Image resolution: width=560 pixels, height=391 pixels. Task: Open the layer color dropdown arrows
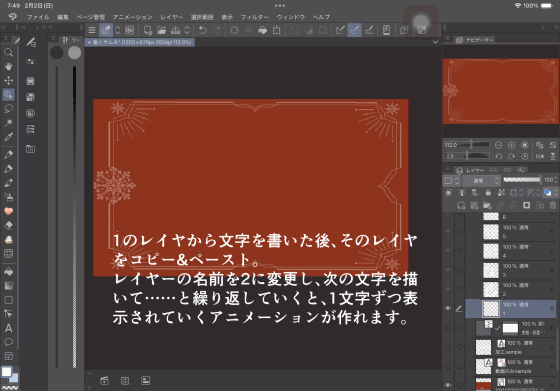point(556,193)
